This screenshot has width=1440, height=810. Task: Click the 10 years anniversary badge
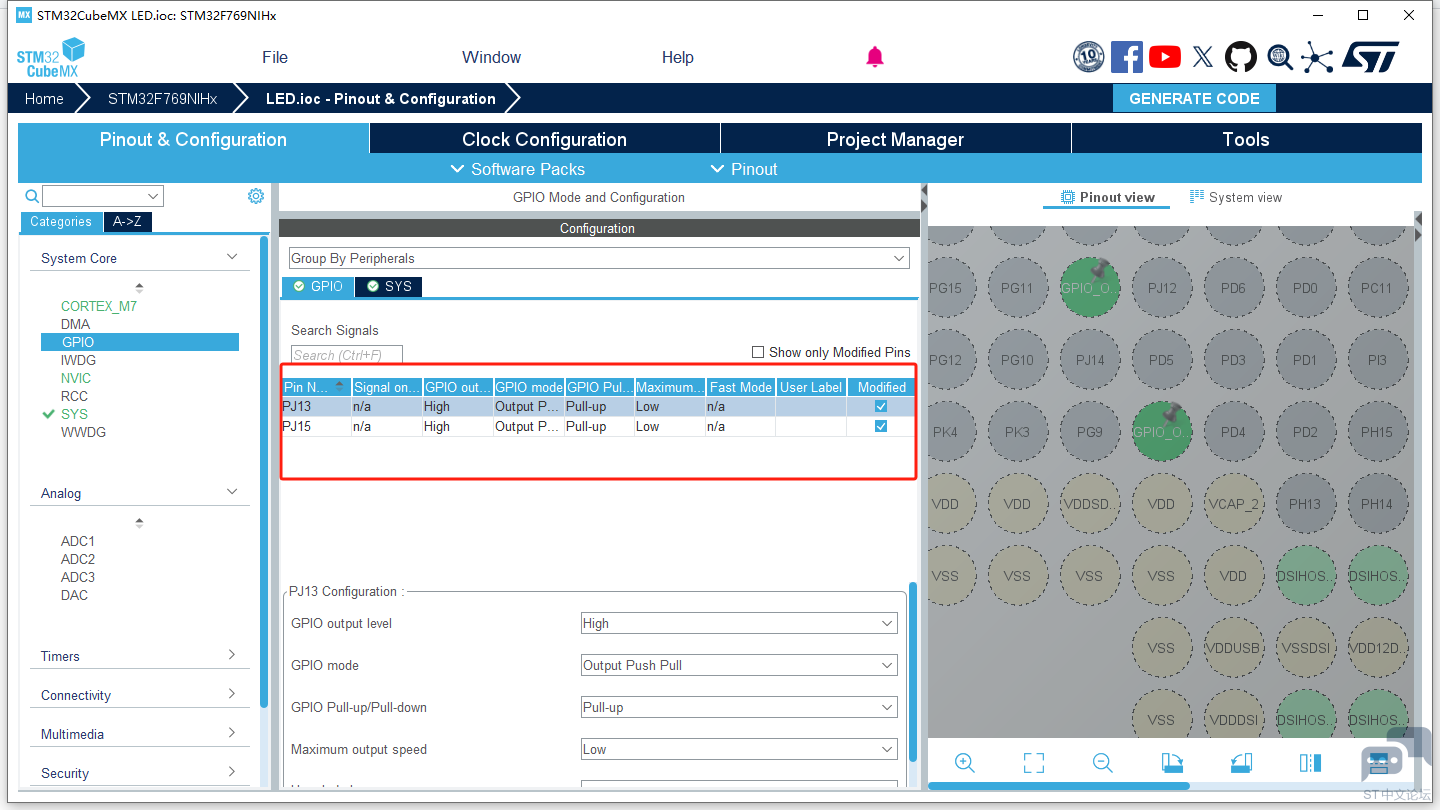pos(1088,57)
